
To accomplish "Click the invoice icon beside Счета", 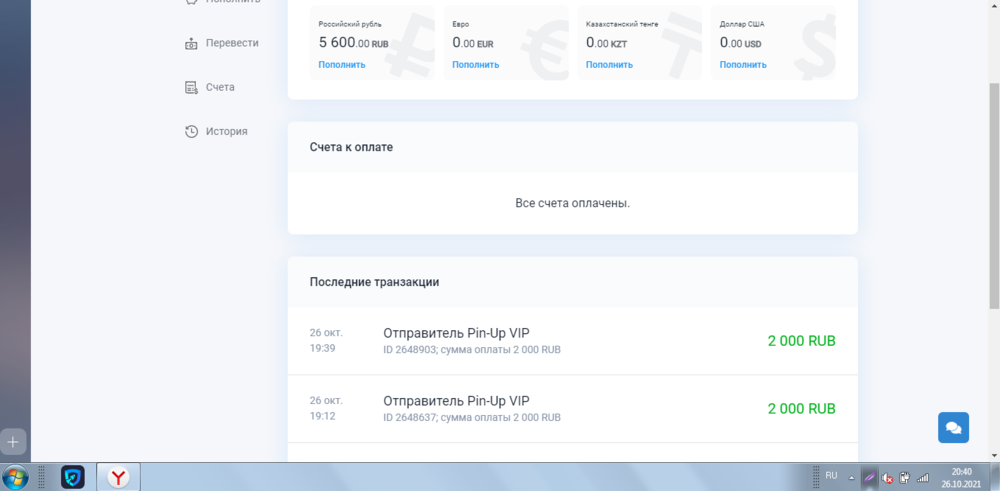I will [191, 87].
